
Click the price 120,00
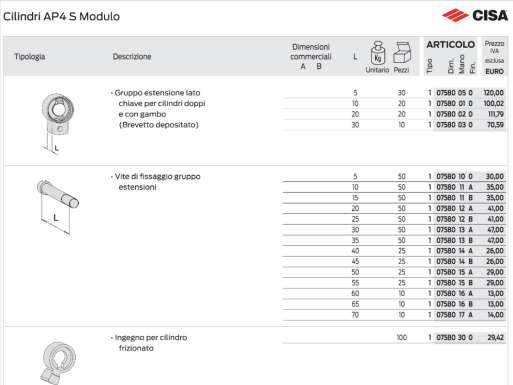[494, 93]
